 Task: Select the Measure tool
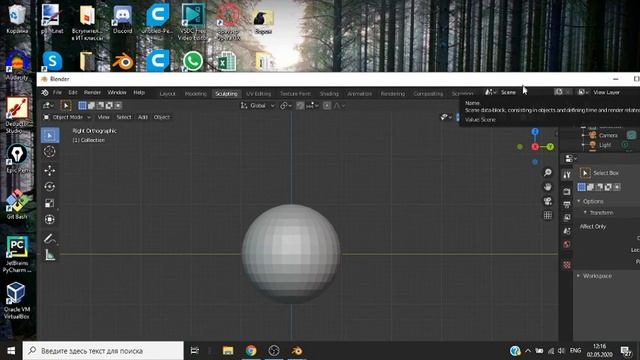tap(50, 255)
